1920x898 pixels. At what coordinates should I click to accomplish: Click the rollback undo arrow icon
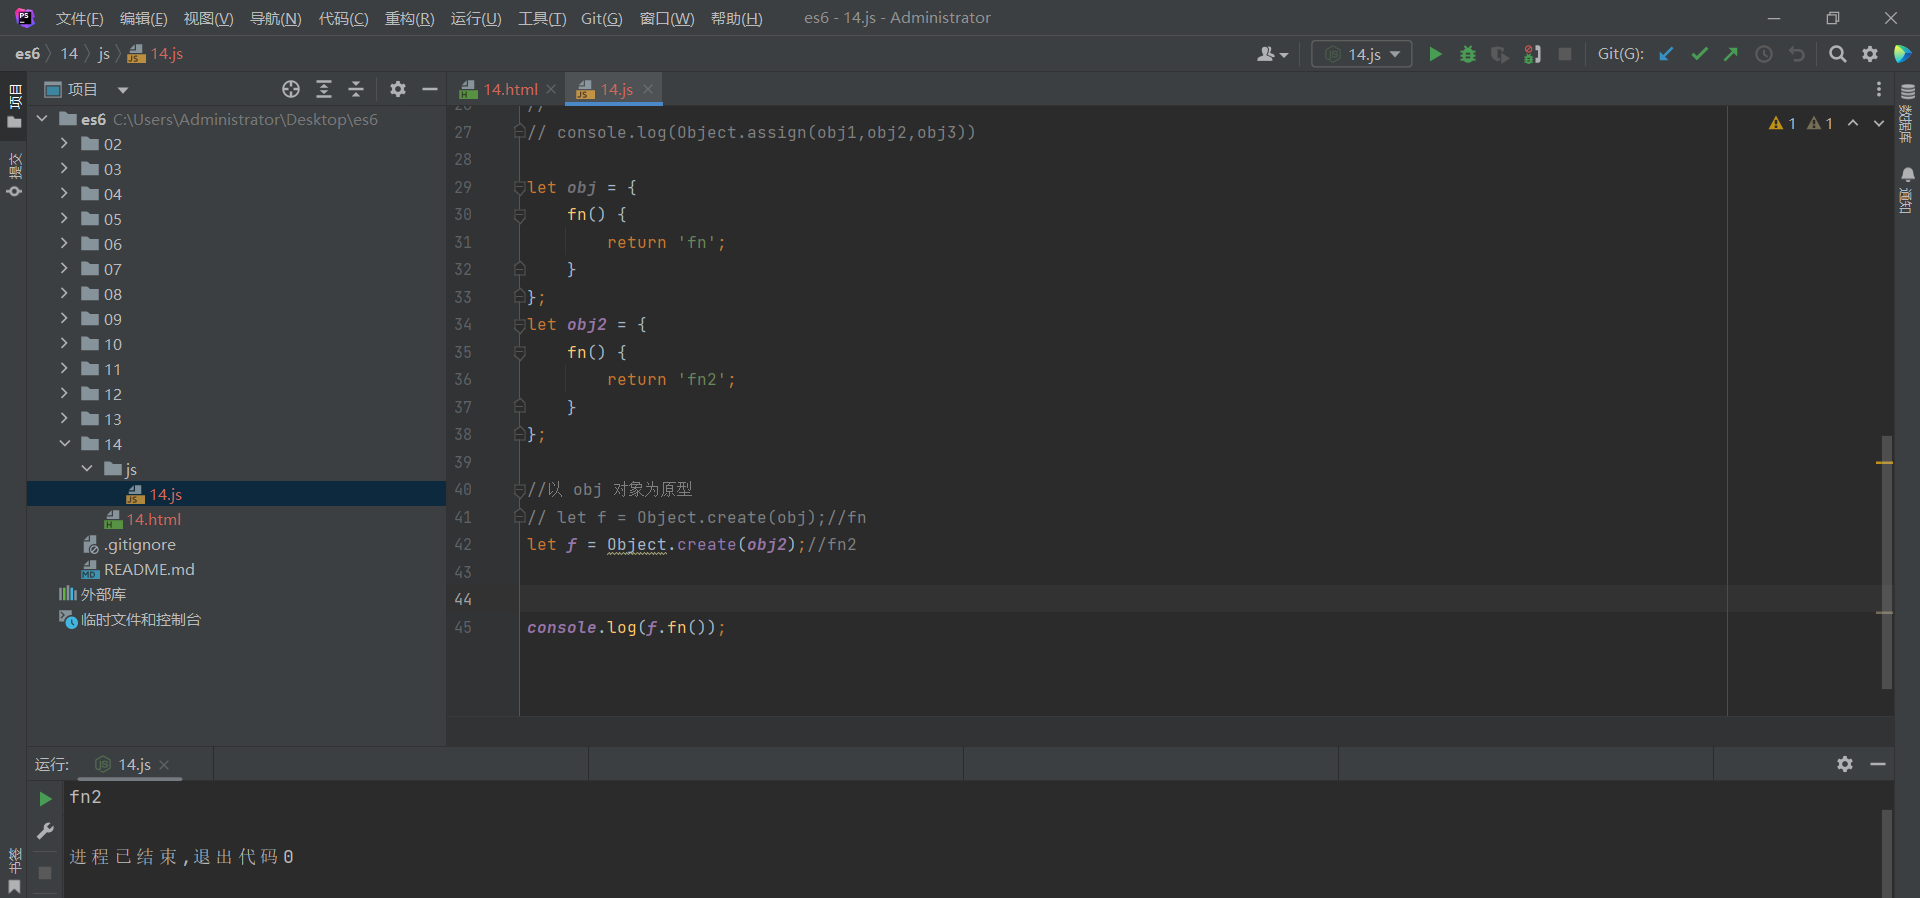point(1797,54)
